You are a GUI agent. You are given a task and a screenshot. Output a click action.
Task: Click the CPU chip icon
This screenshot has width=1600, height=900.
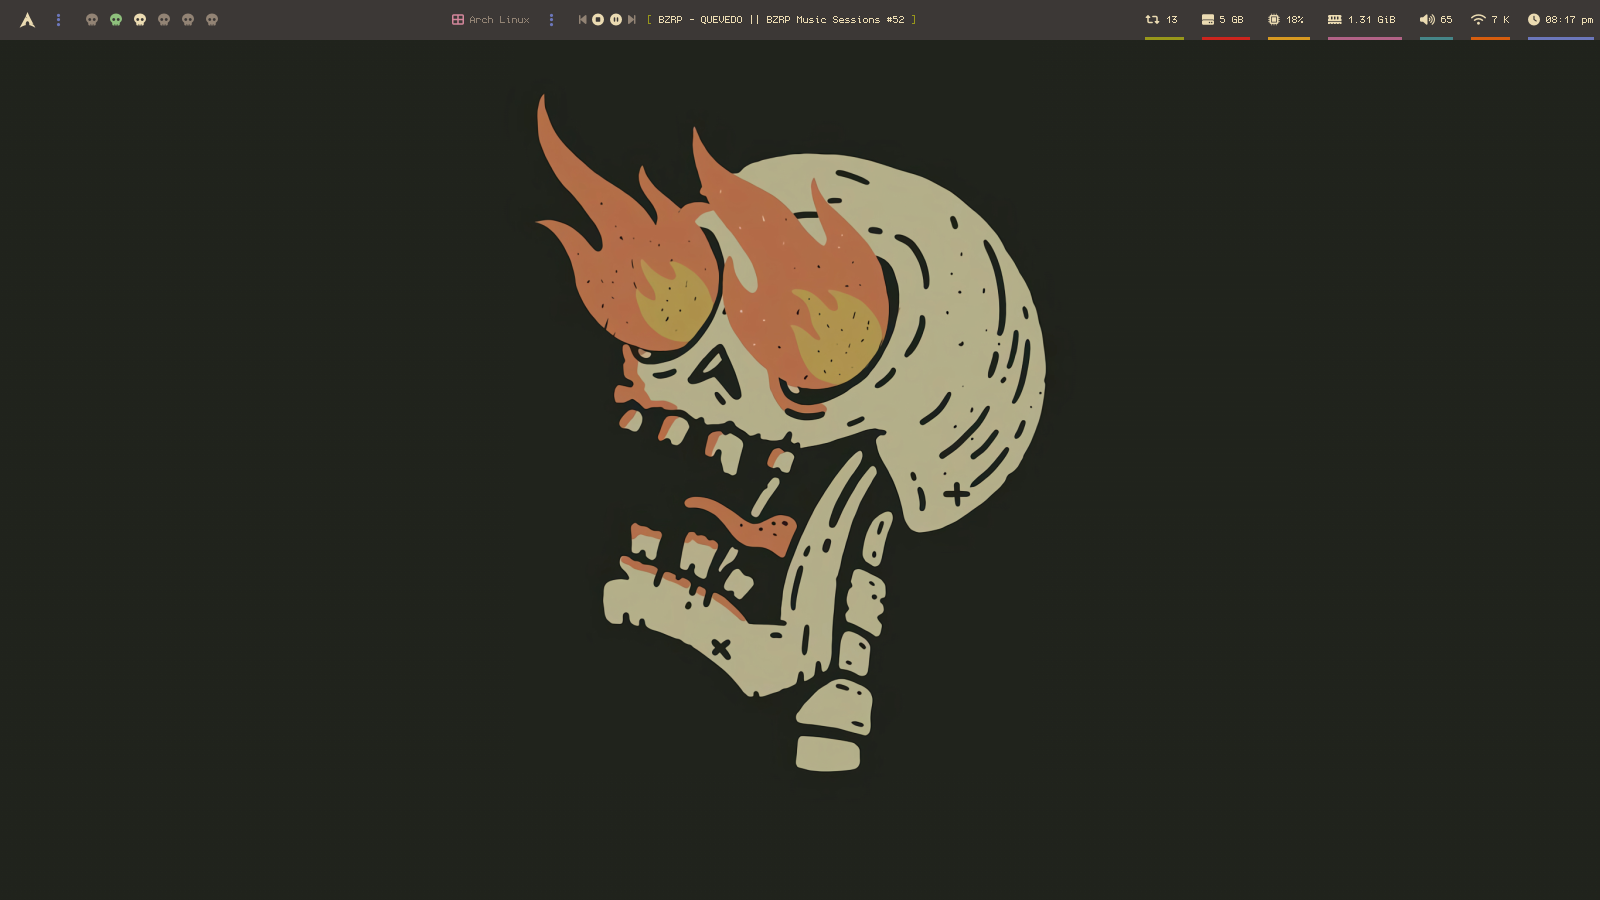coord(1274,20)
